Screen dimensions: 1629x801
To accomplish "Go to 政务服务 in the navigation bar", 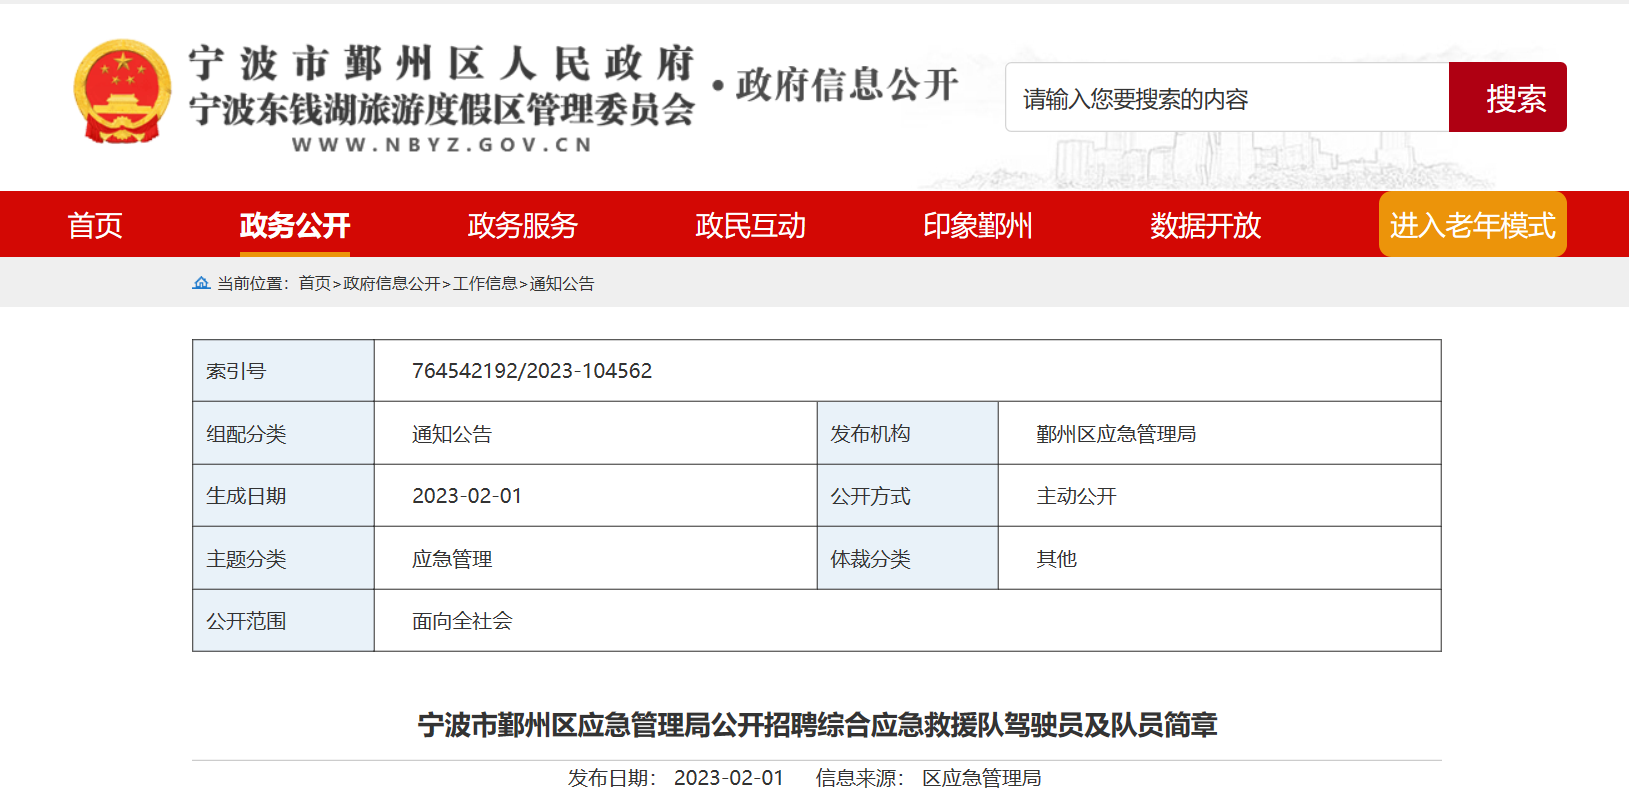I will tap(523, 225).
